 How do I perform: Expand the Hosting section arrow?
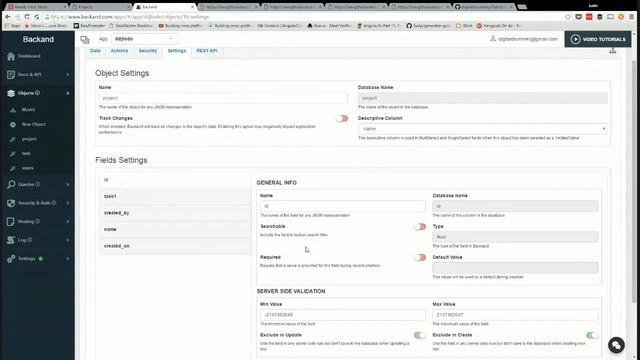68,222
